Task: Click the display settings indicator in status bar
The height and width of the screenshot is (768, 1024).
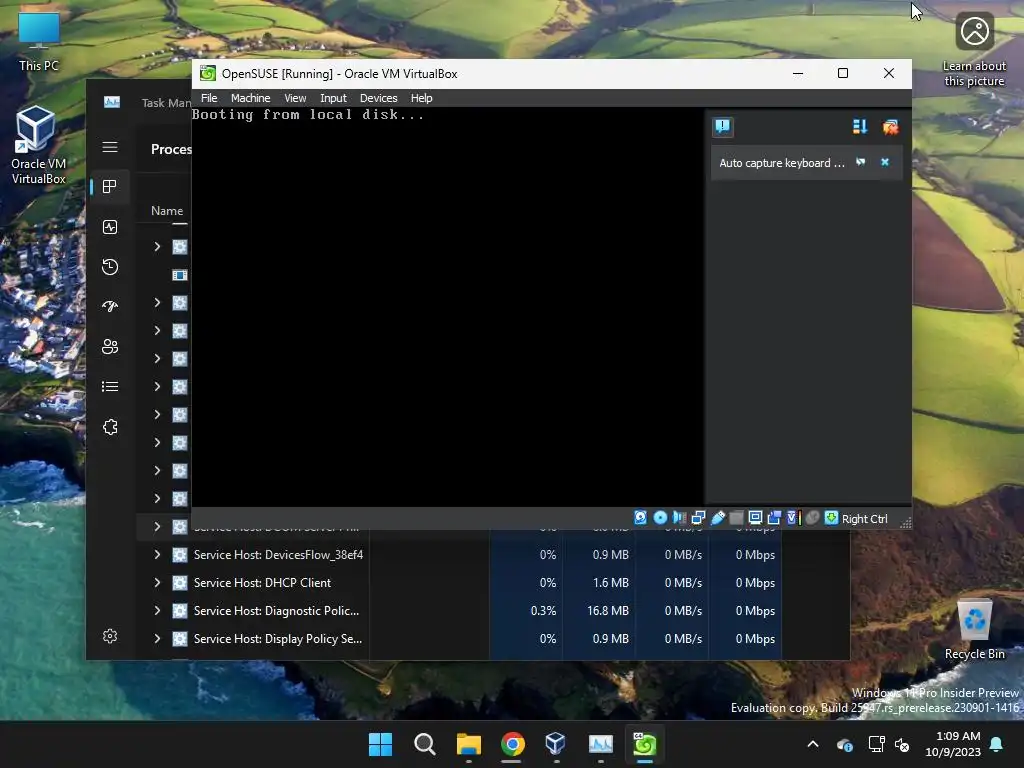Action: coord(755,518)
